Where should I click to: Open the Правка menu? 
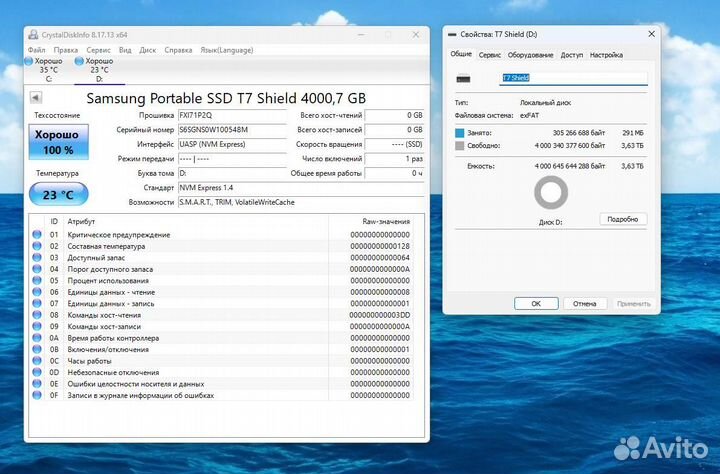click(66, 50)
